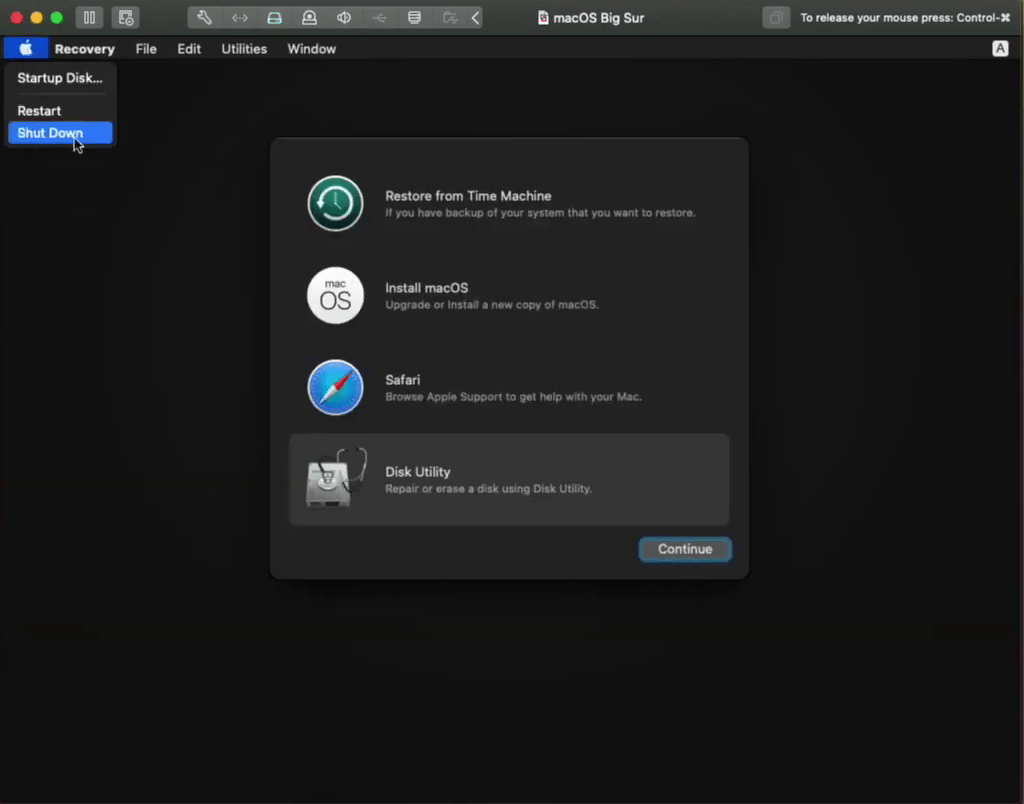
Task: Minimize the virtual machine window
Action: (x=37, y=18)
